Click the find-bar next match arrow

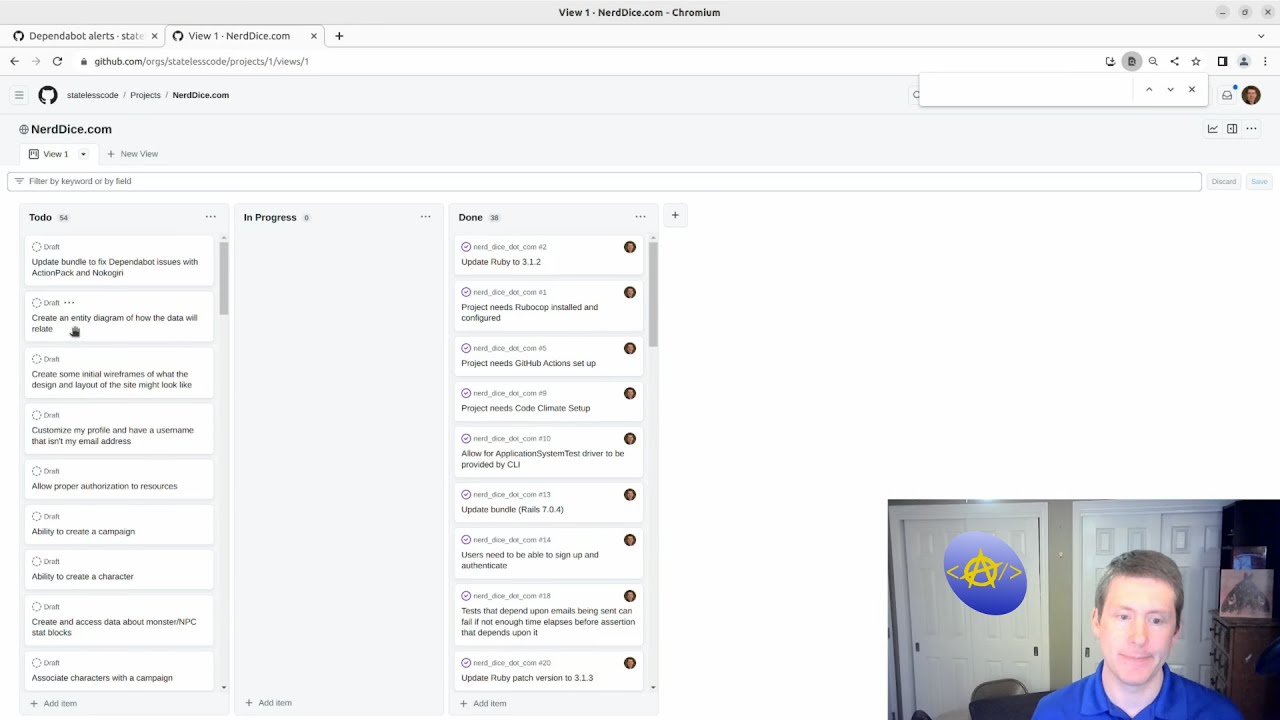pyautogui.click(x=1171, y=90)
